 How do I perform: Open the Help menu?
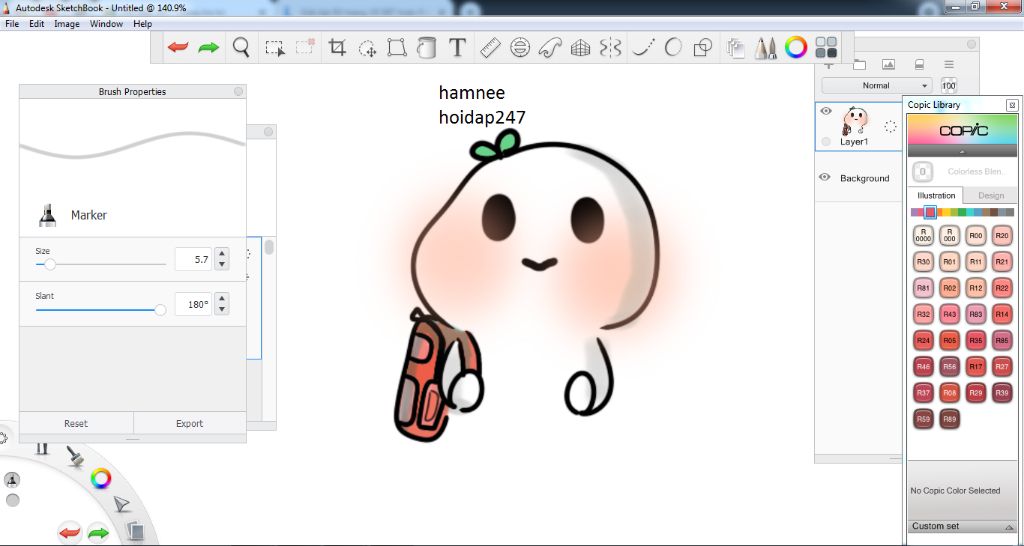click(x=142, y=24)
